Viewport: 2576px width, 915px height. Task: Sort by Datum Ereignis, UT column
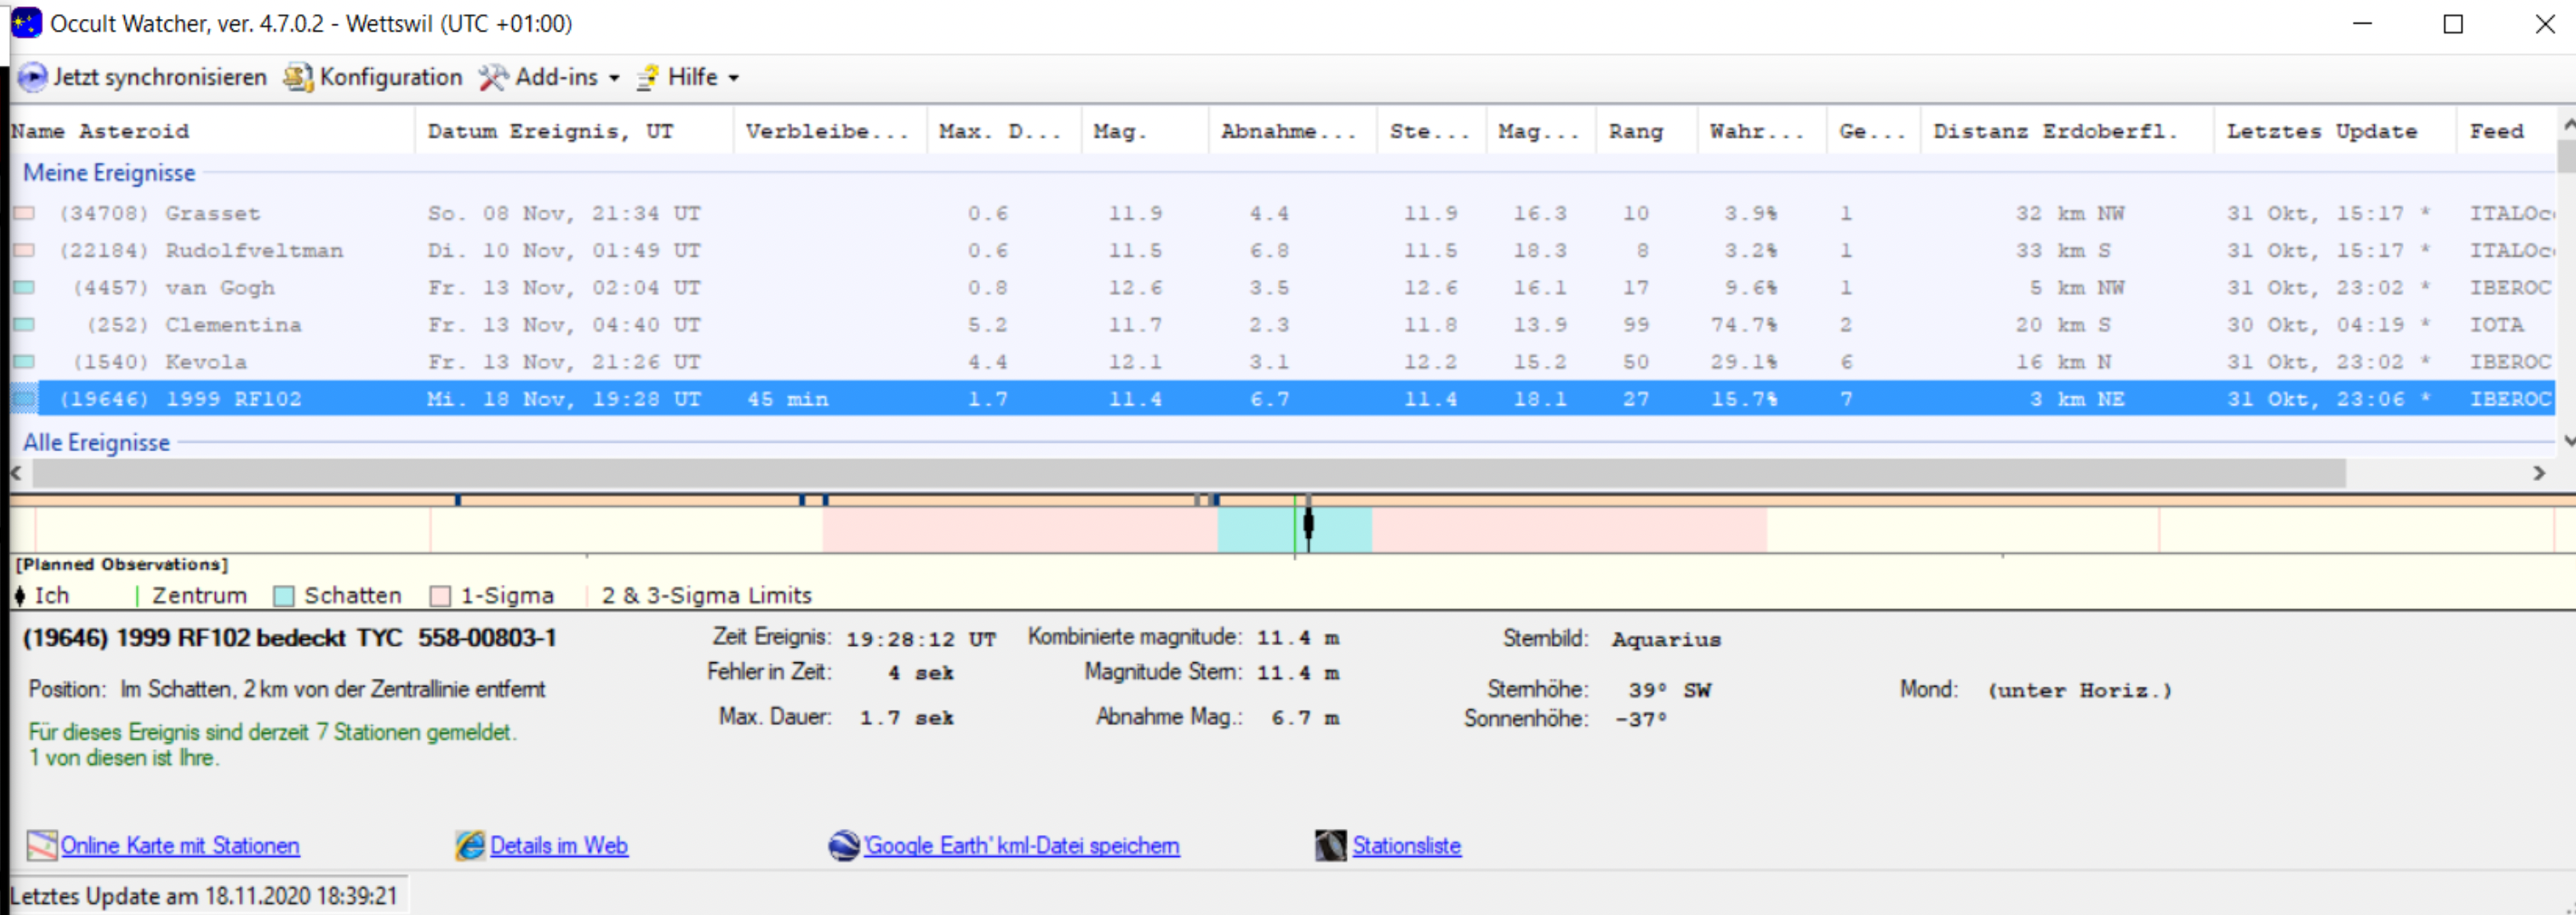click(550, 131)
